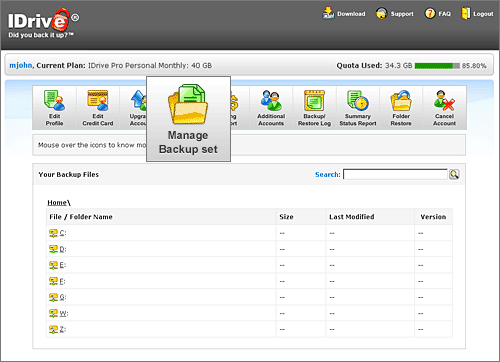Viewport: 500px width, 362px height.
Task: Click the quota used progress bar
Action: coord(437,66)
